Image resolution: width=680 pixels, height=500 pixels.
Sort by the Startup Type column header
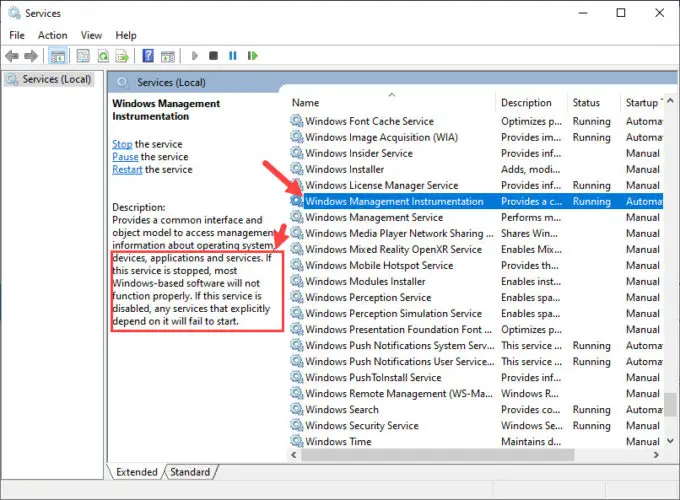pyautogui.click(x=642, y=102)
